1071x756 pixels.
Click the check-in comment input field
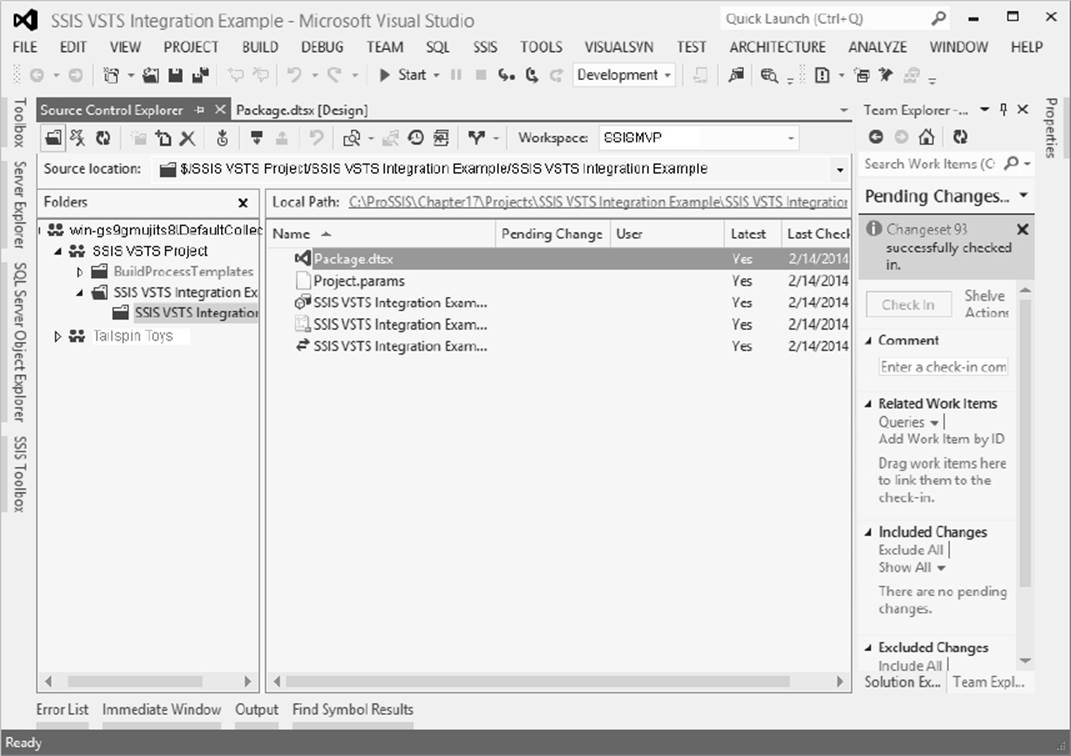point(943,367)
